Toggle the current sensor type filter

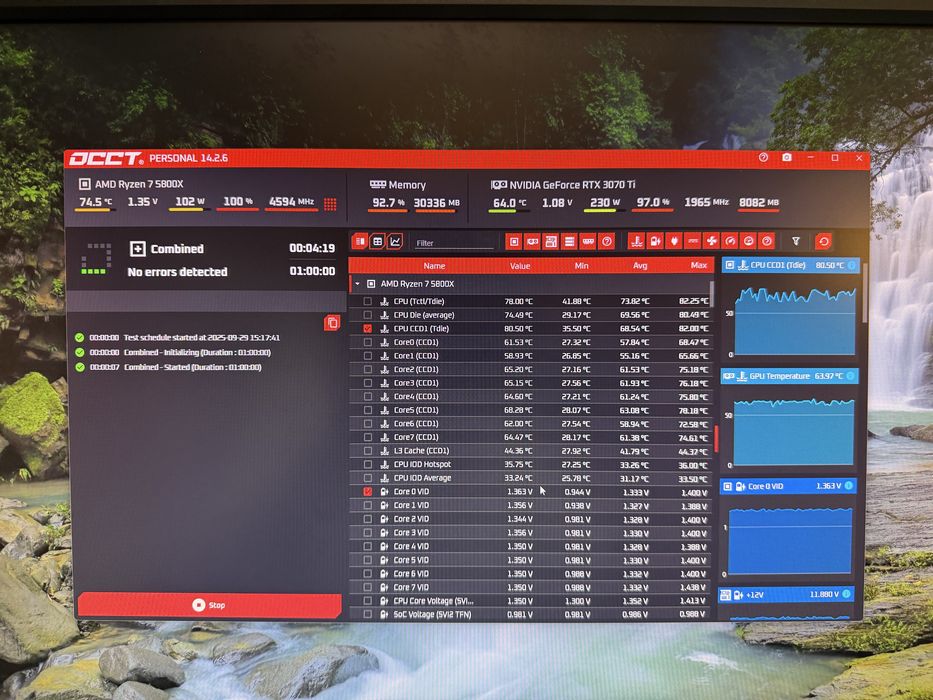tap(693, 241)
